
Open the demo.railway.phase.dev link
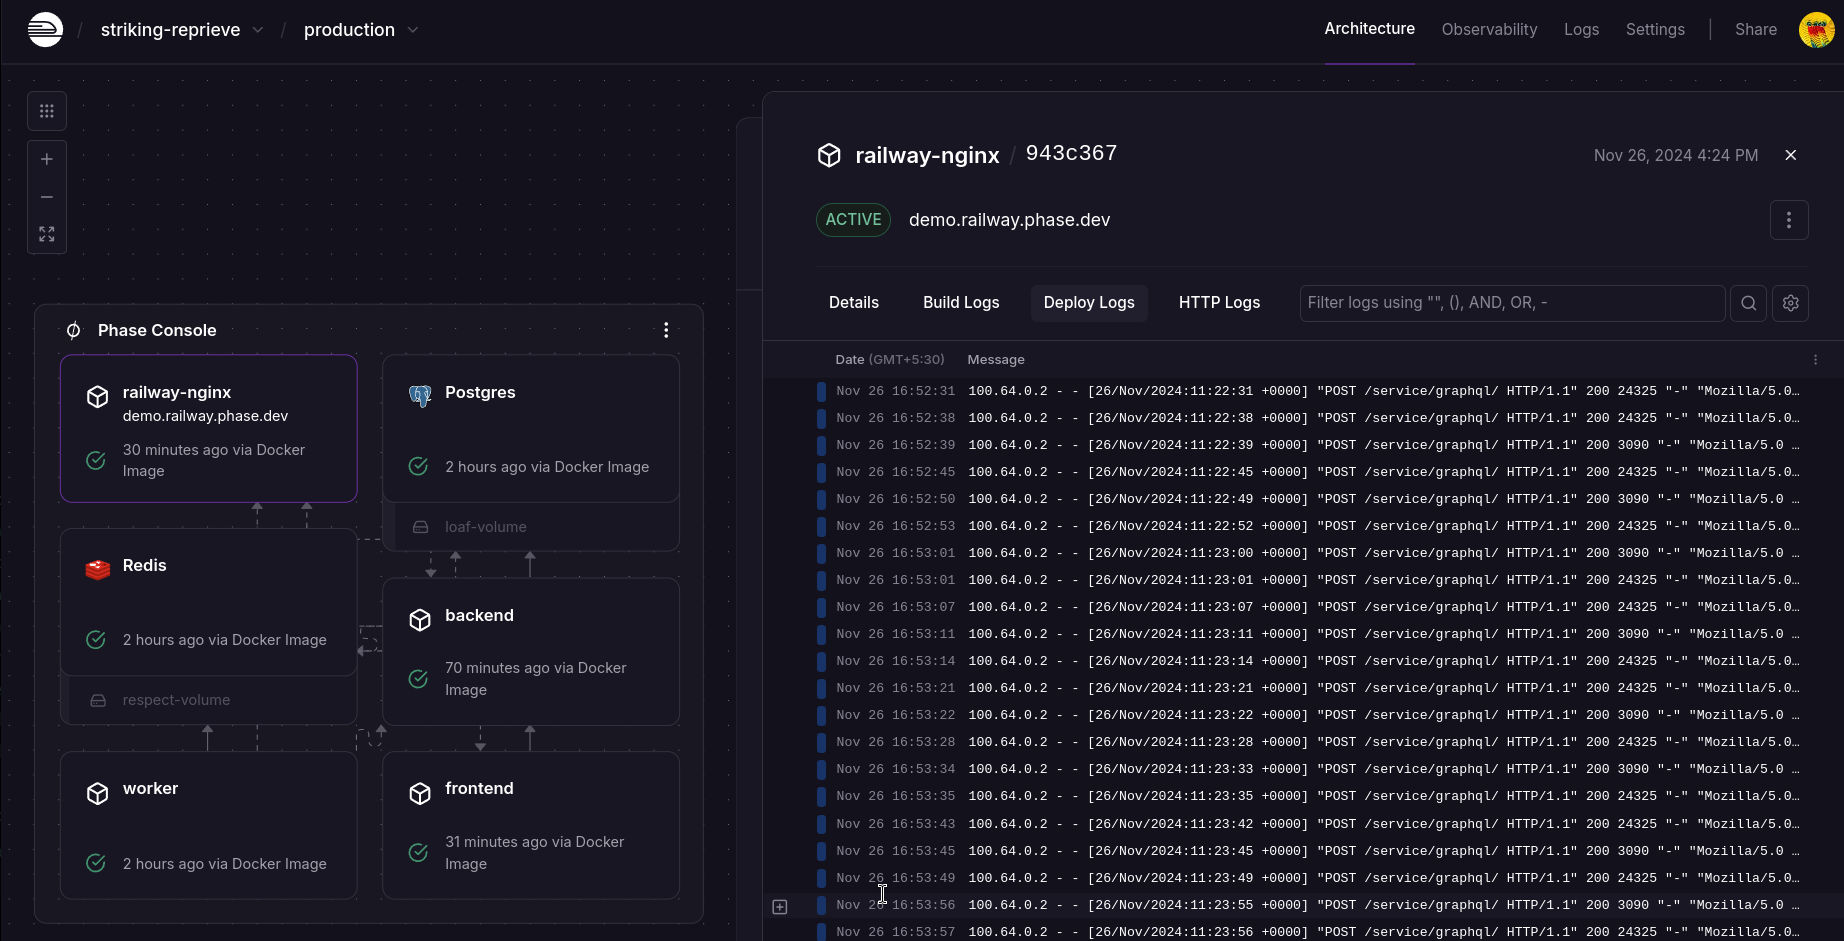(1009, 219)
